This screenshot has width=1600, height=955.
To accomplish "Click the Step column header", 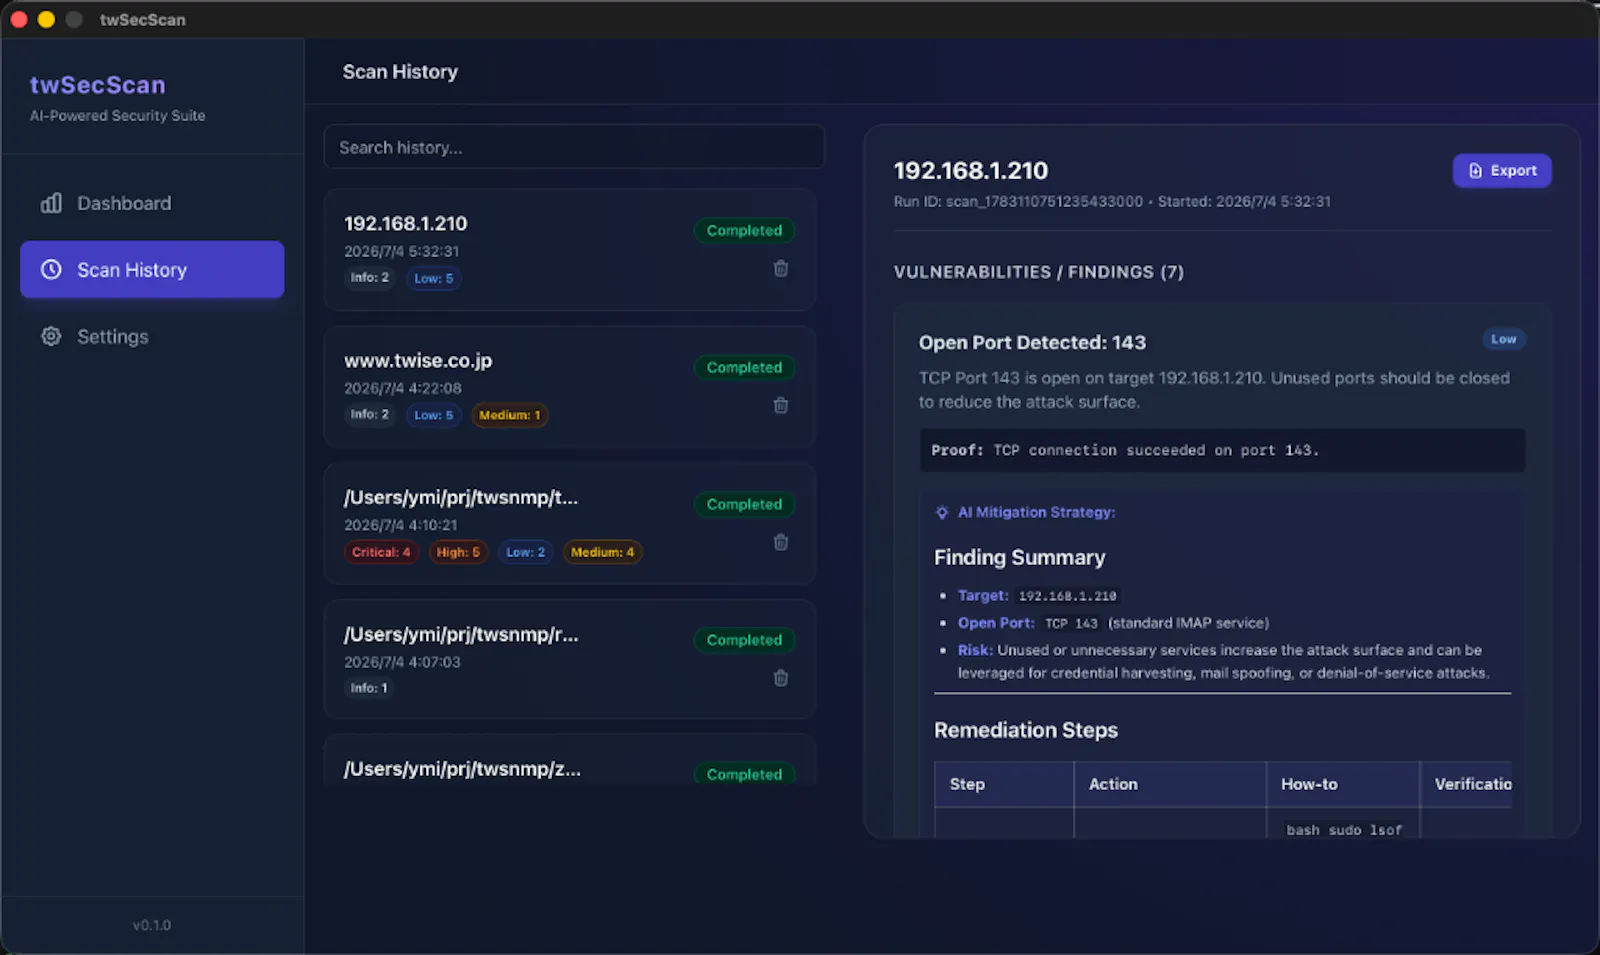I will (1004, 784).
